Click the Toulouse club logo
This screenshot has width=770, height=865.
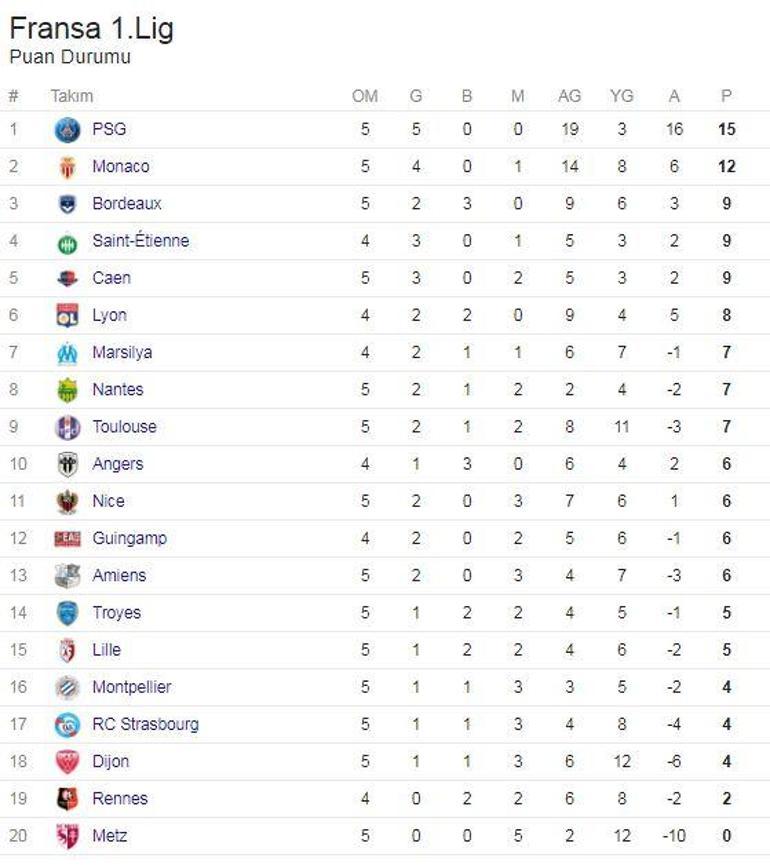[x=67, y=427]
